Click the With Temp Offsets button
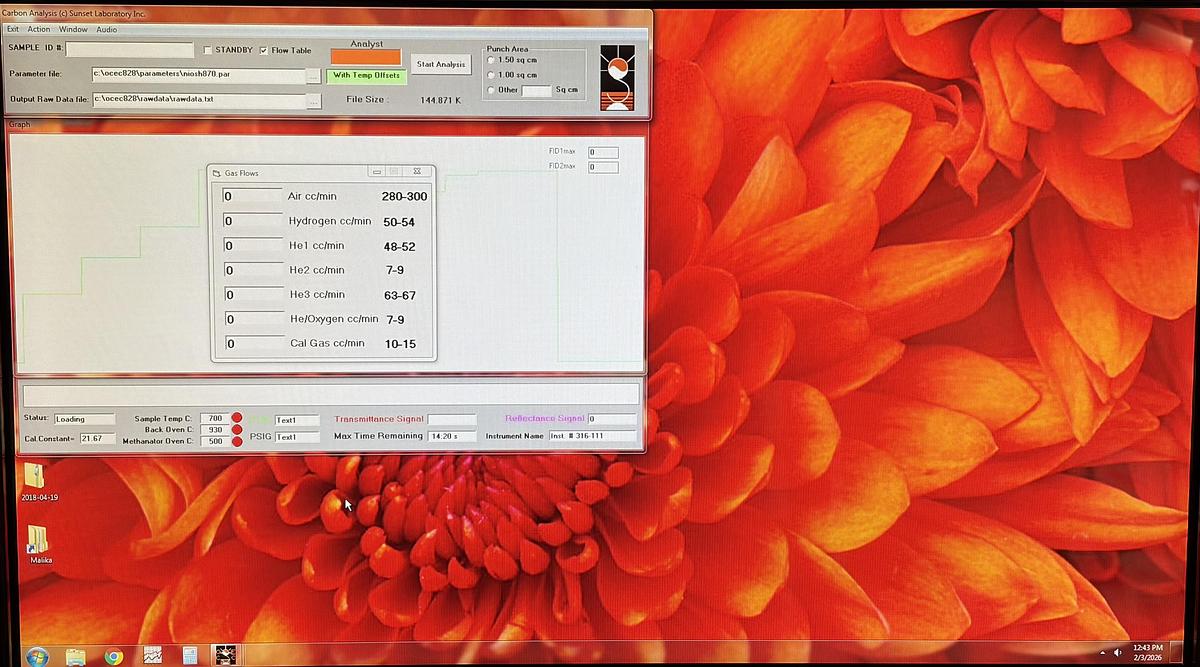1200x667 pixels. pyautogui.click(x=366, y=76)
